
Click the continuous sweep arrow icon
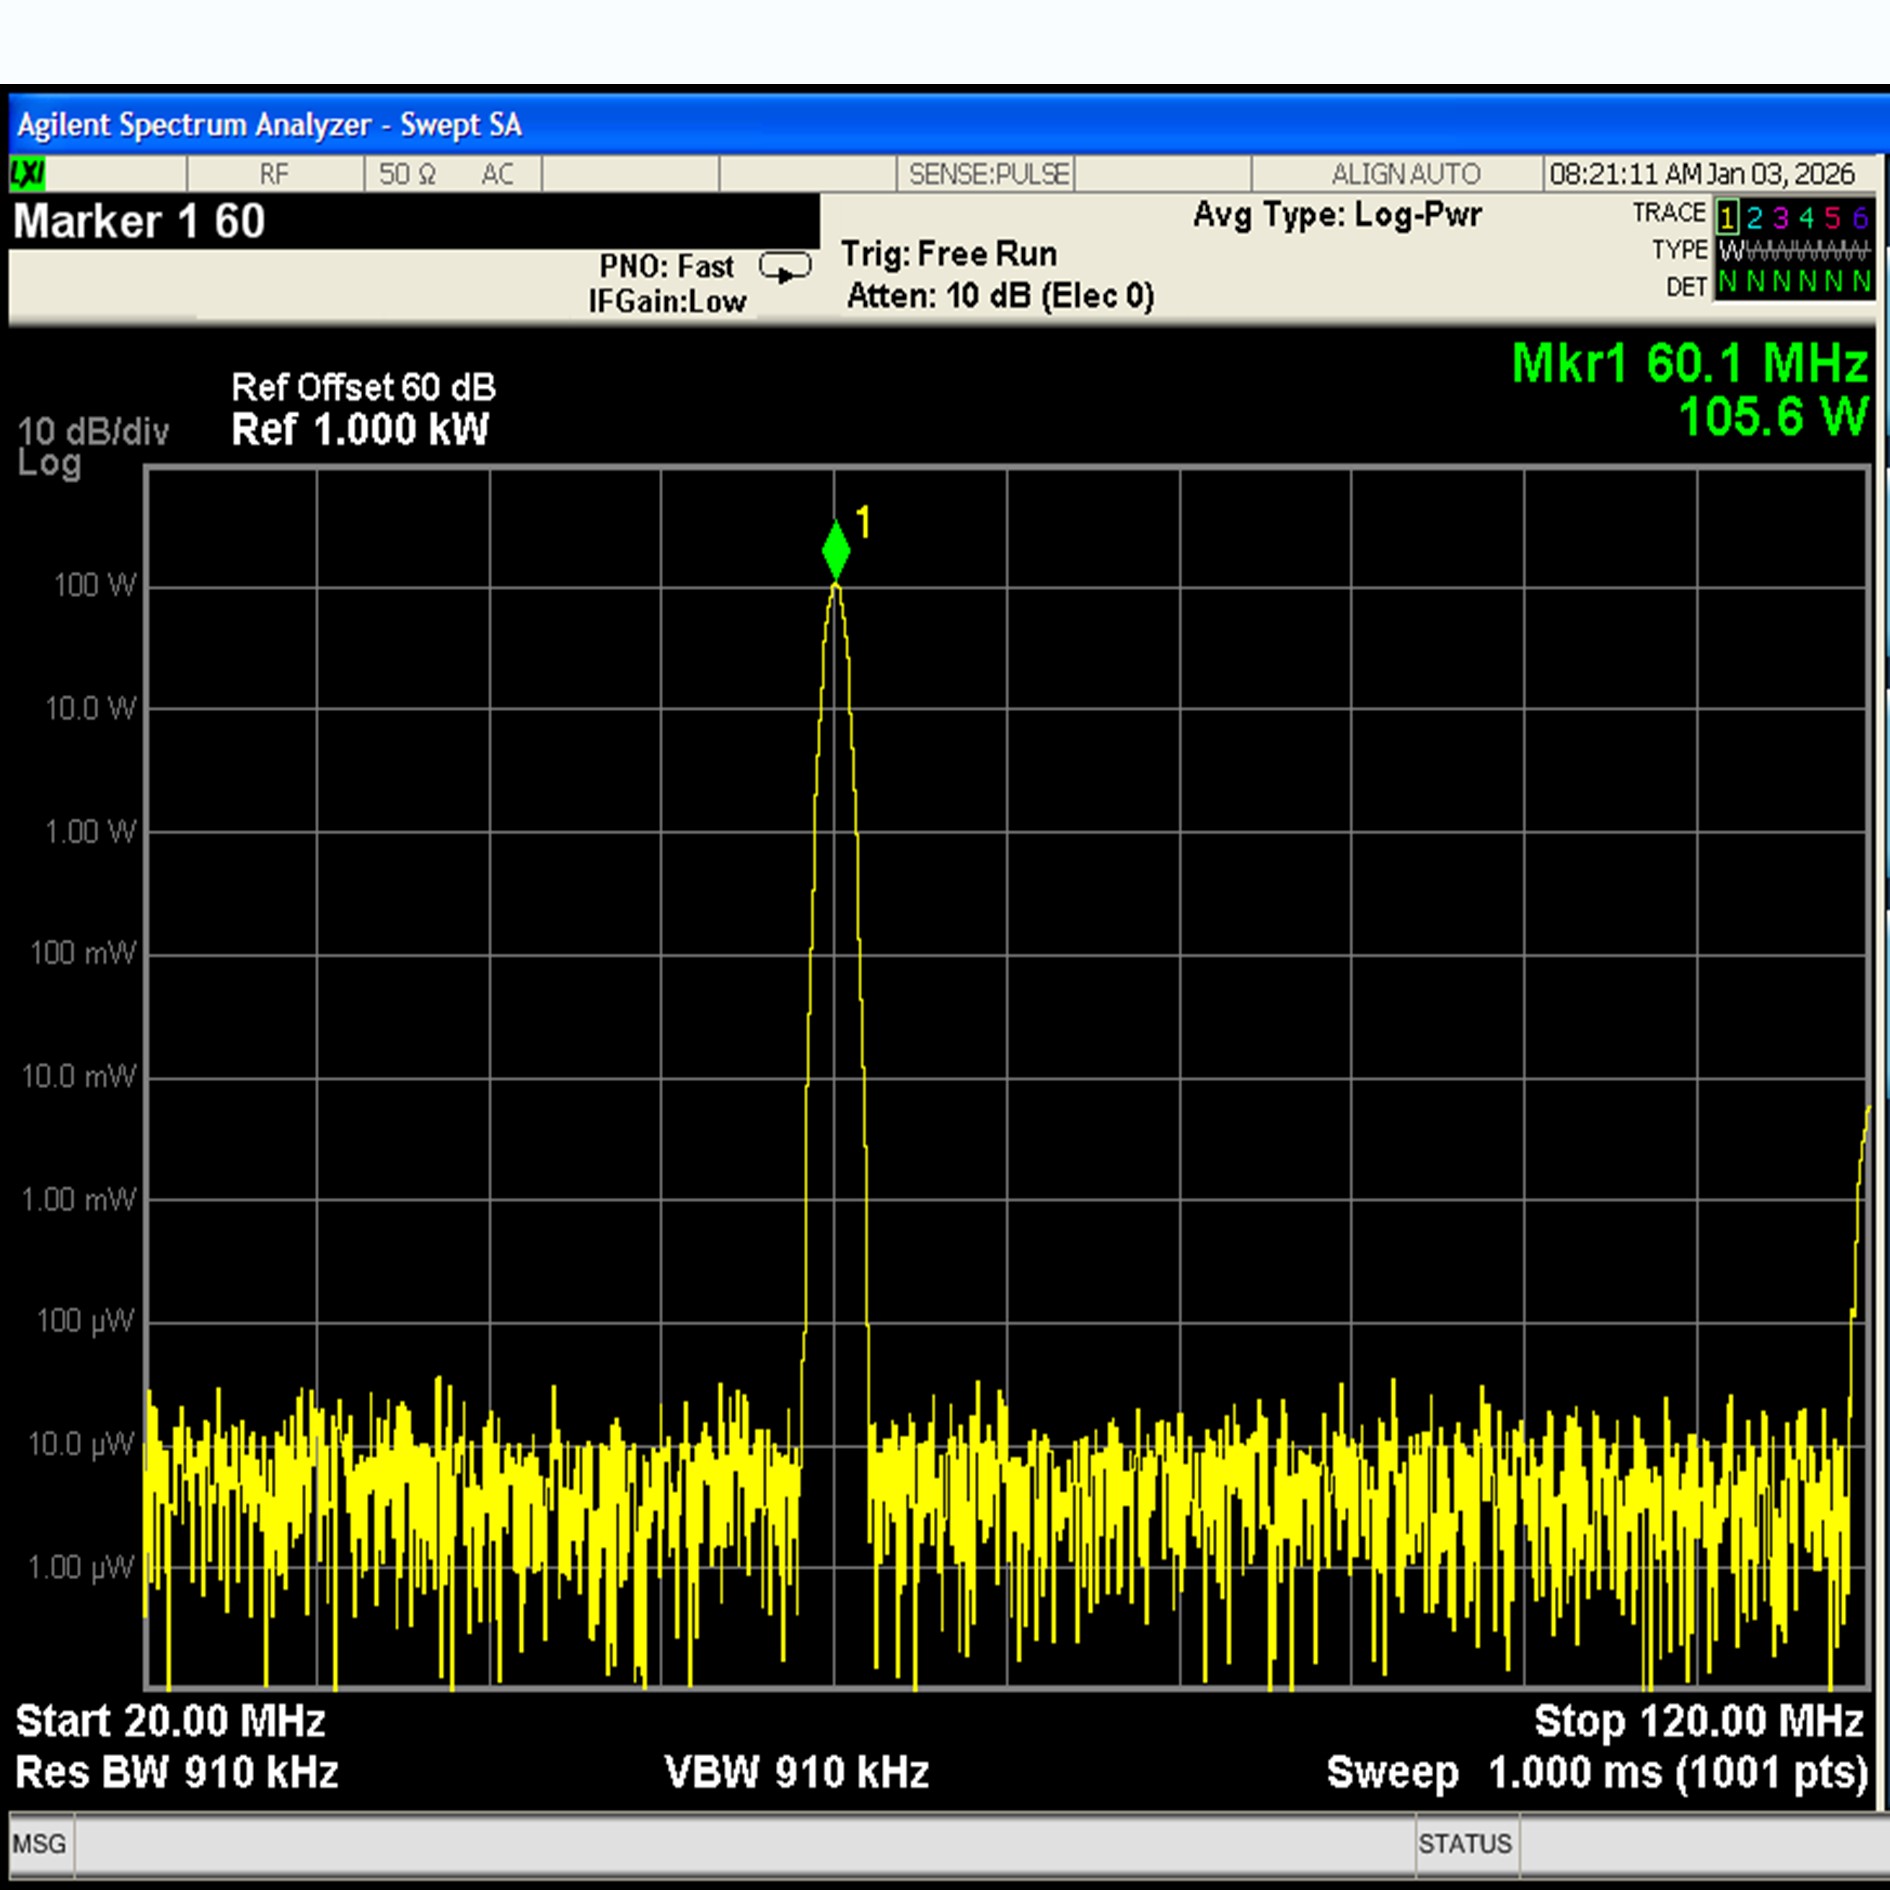point(785,269)
